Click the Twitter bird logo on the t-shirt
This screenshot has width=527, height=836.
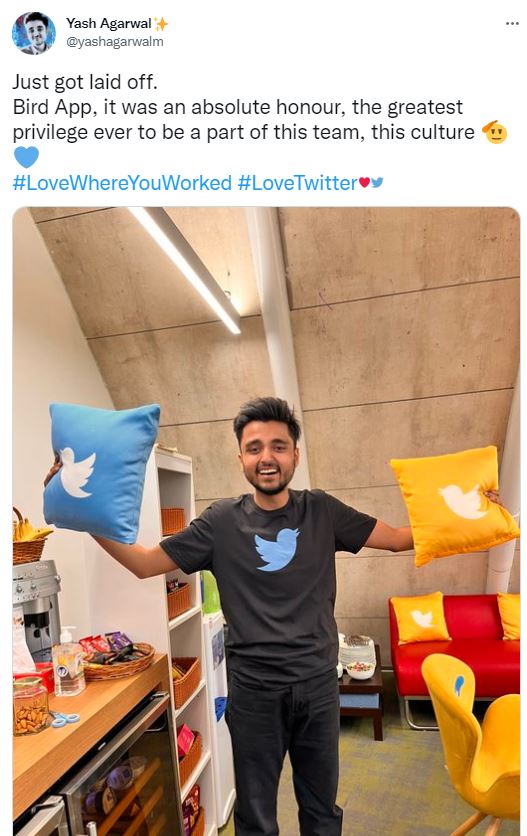[x=276, y=549]
